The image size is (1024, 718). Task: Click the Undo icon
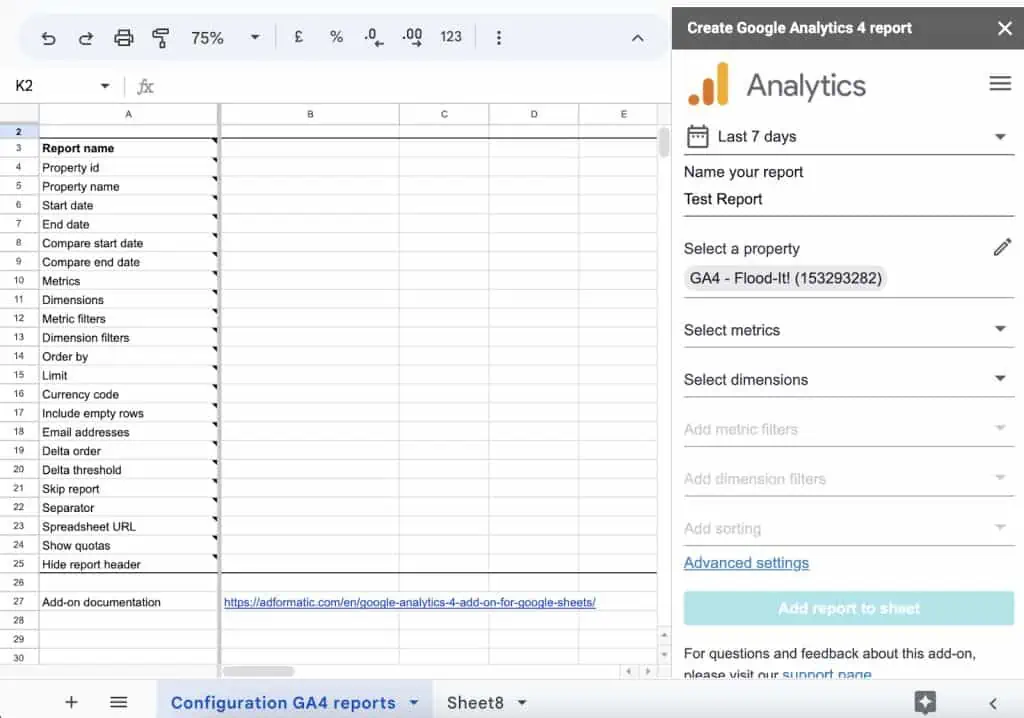tap(50, 37)
